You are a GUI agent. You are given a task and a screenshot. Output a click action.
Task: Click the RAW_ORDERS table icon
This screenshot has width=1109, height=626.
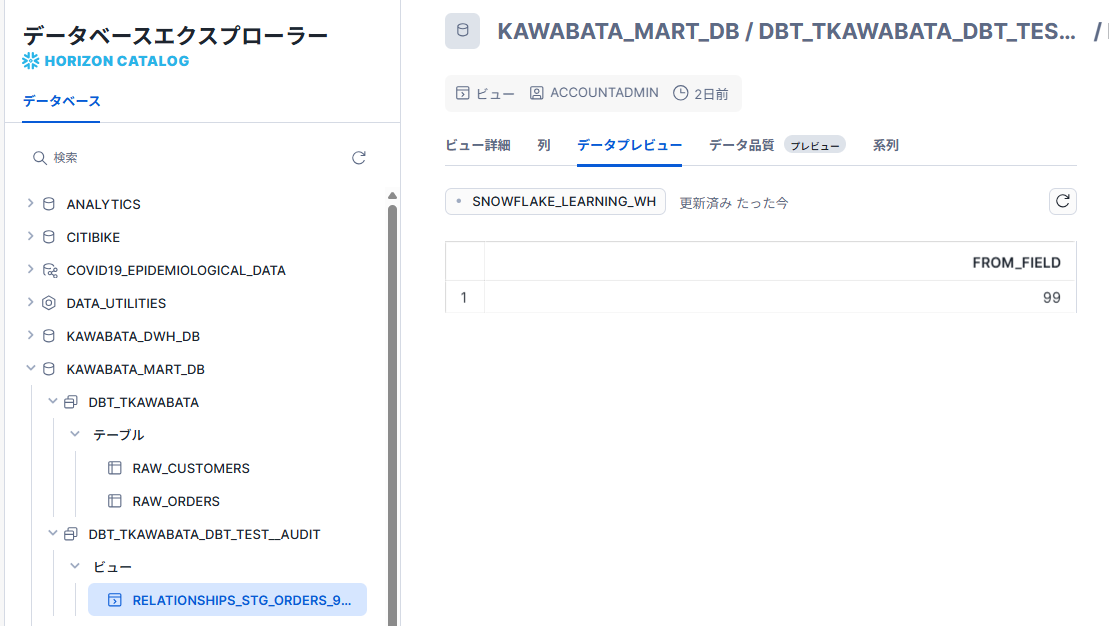click(x=115, y=501)
